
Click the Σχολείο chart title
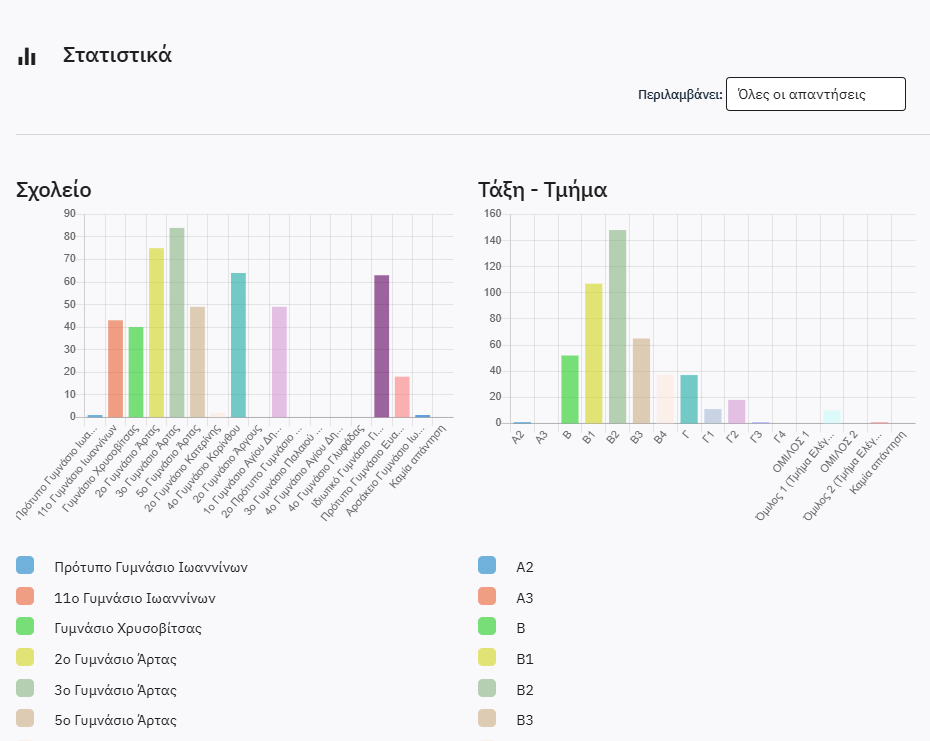(53, 190)
